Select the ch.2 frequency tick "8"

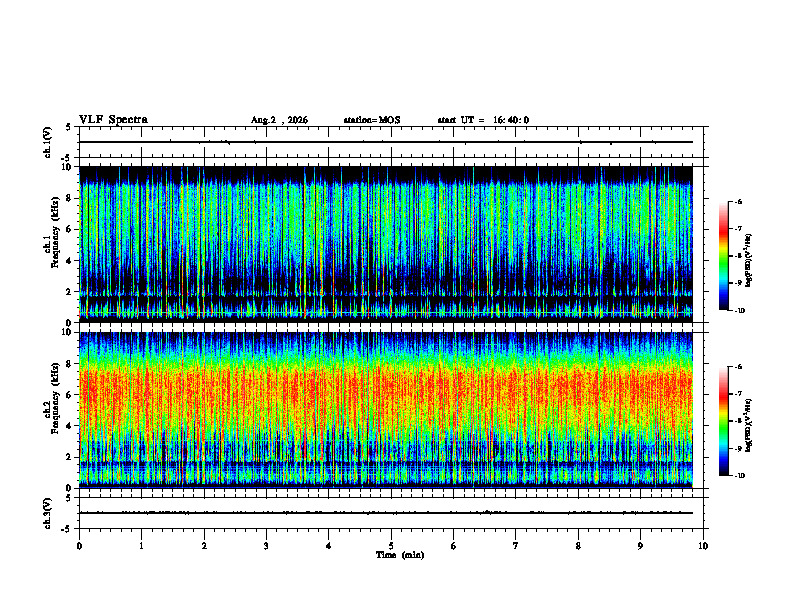point(70,364)
